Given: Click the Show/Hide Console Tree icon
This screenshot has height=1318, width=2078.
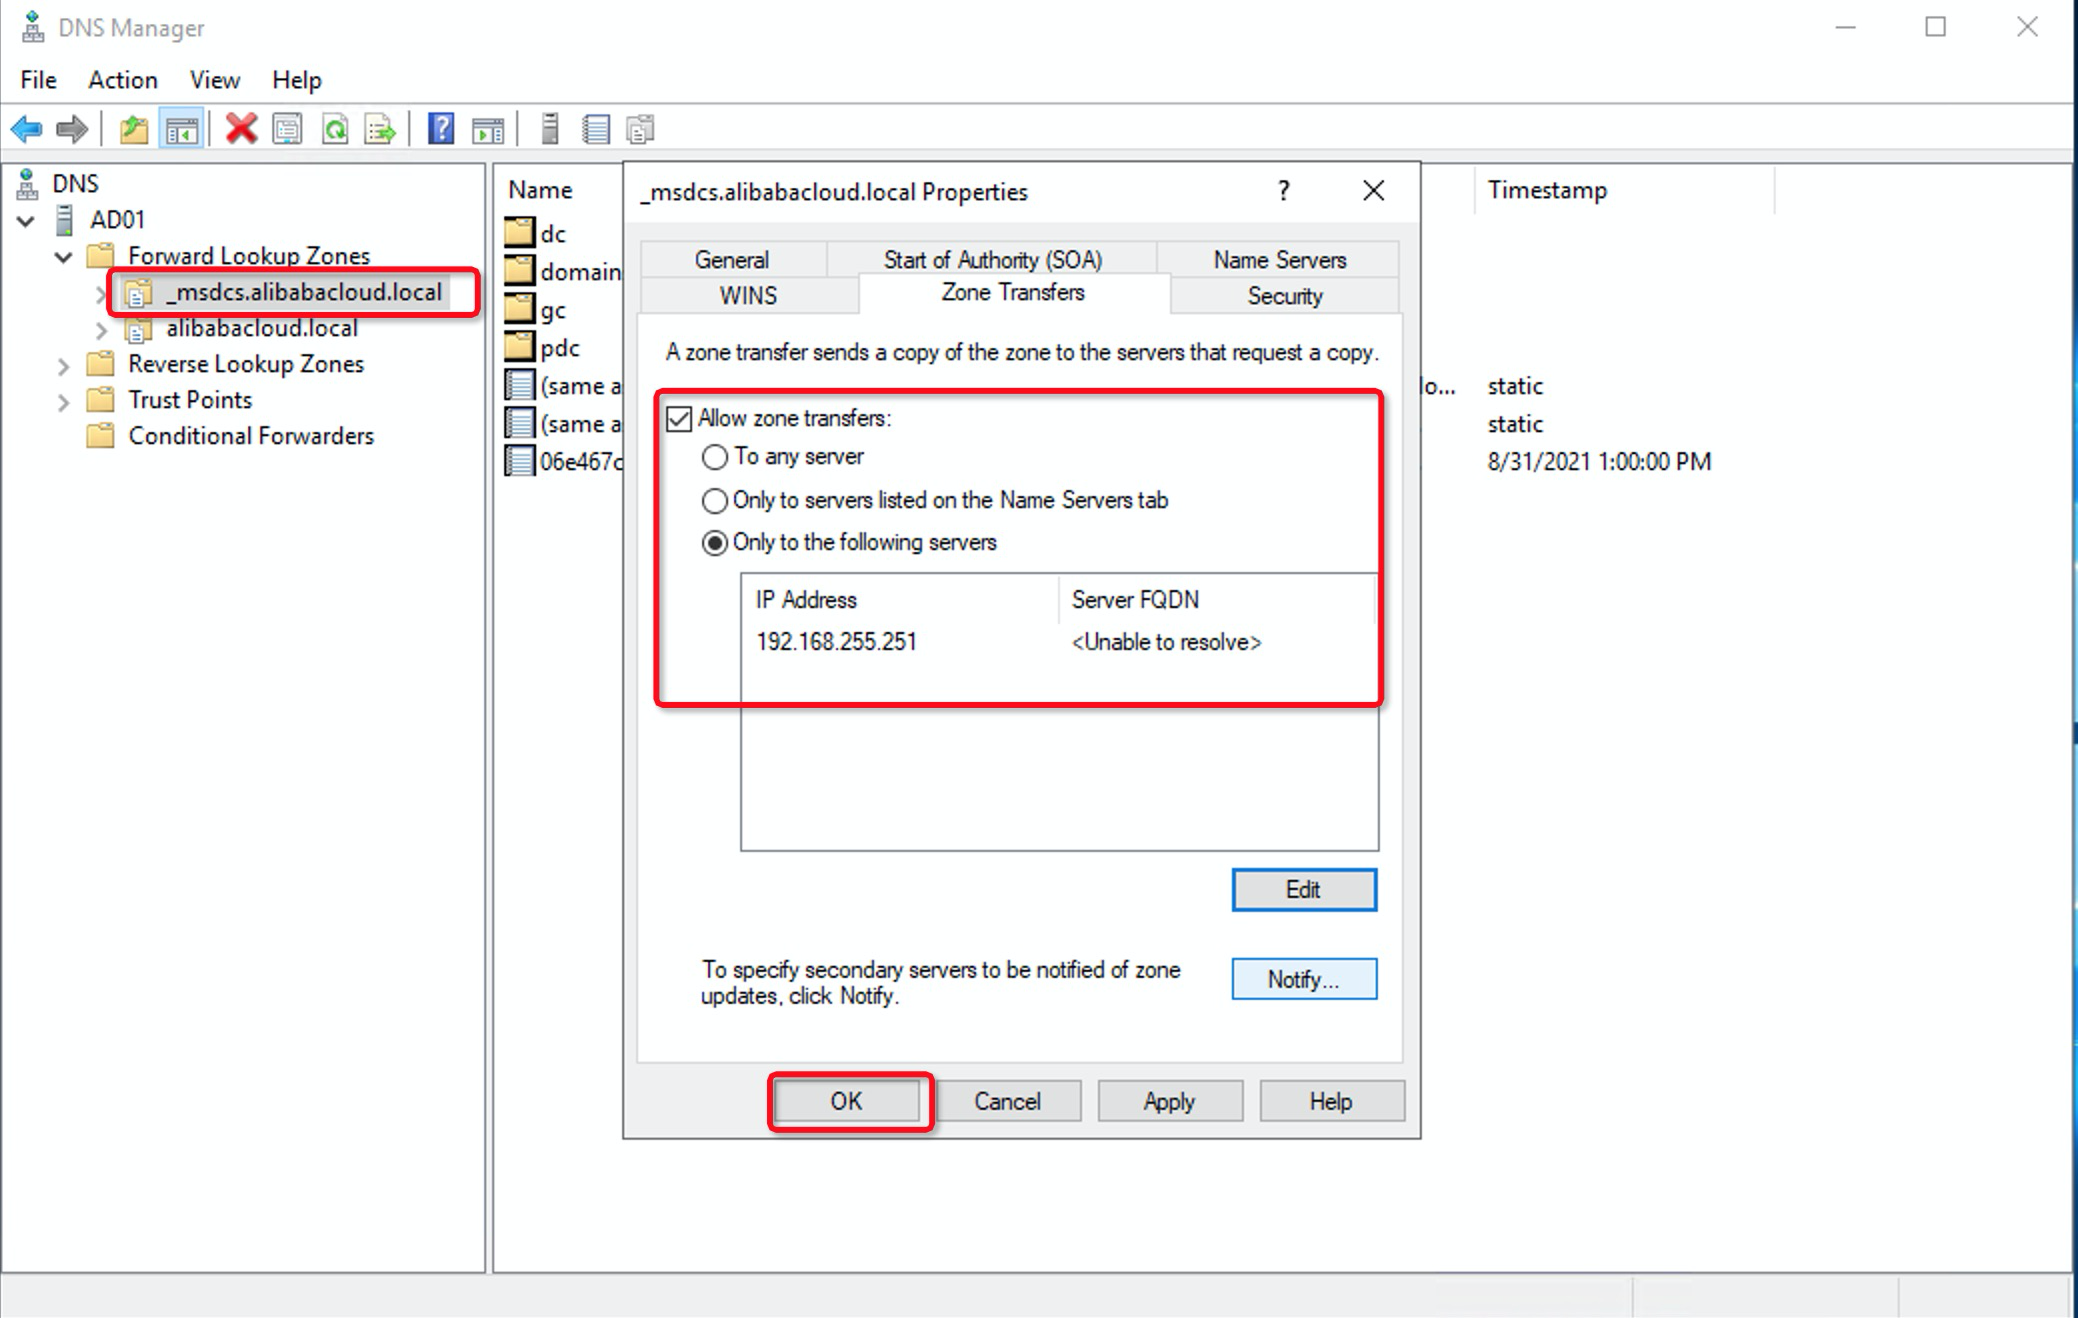Looking at the screenshot, I should 182,129.
